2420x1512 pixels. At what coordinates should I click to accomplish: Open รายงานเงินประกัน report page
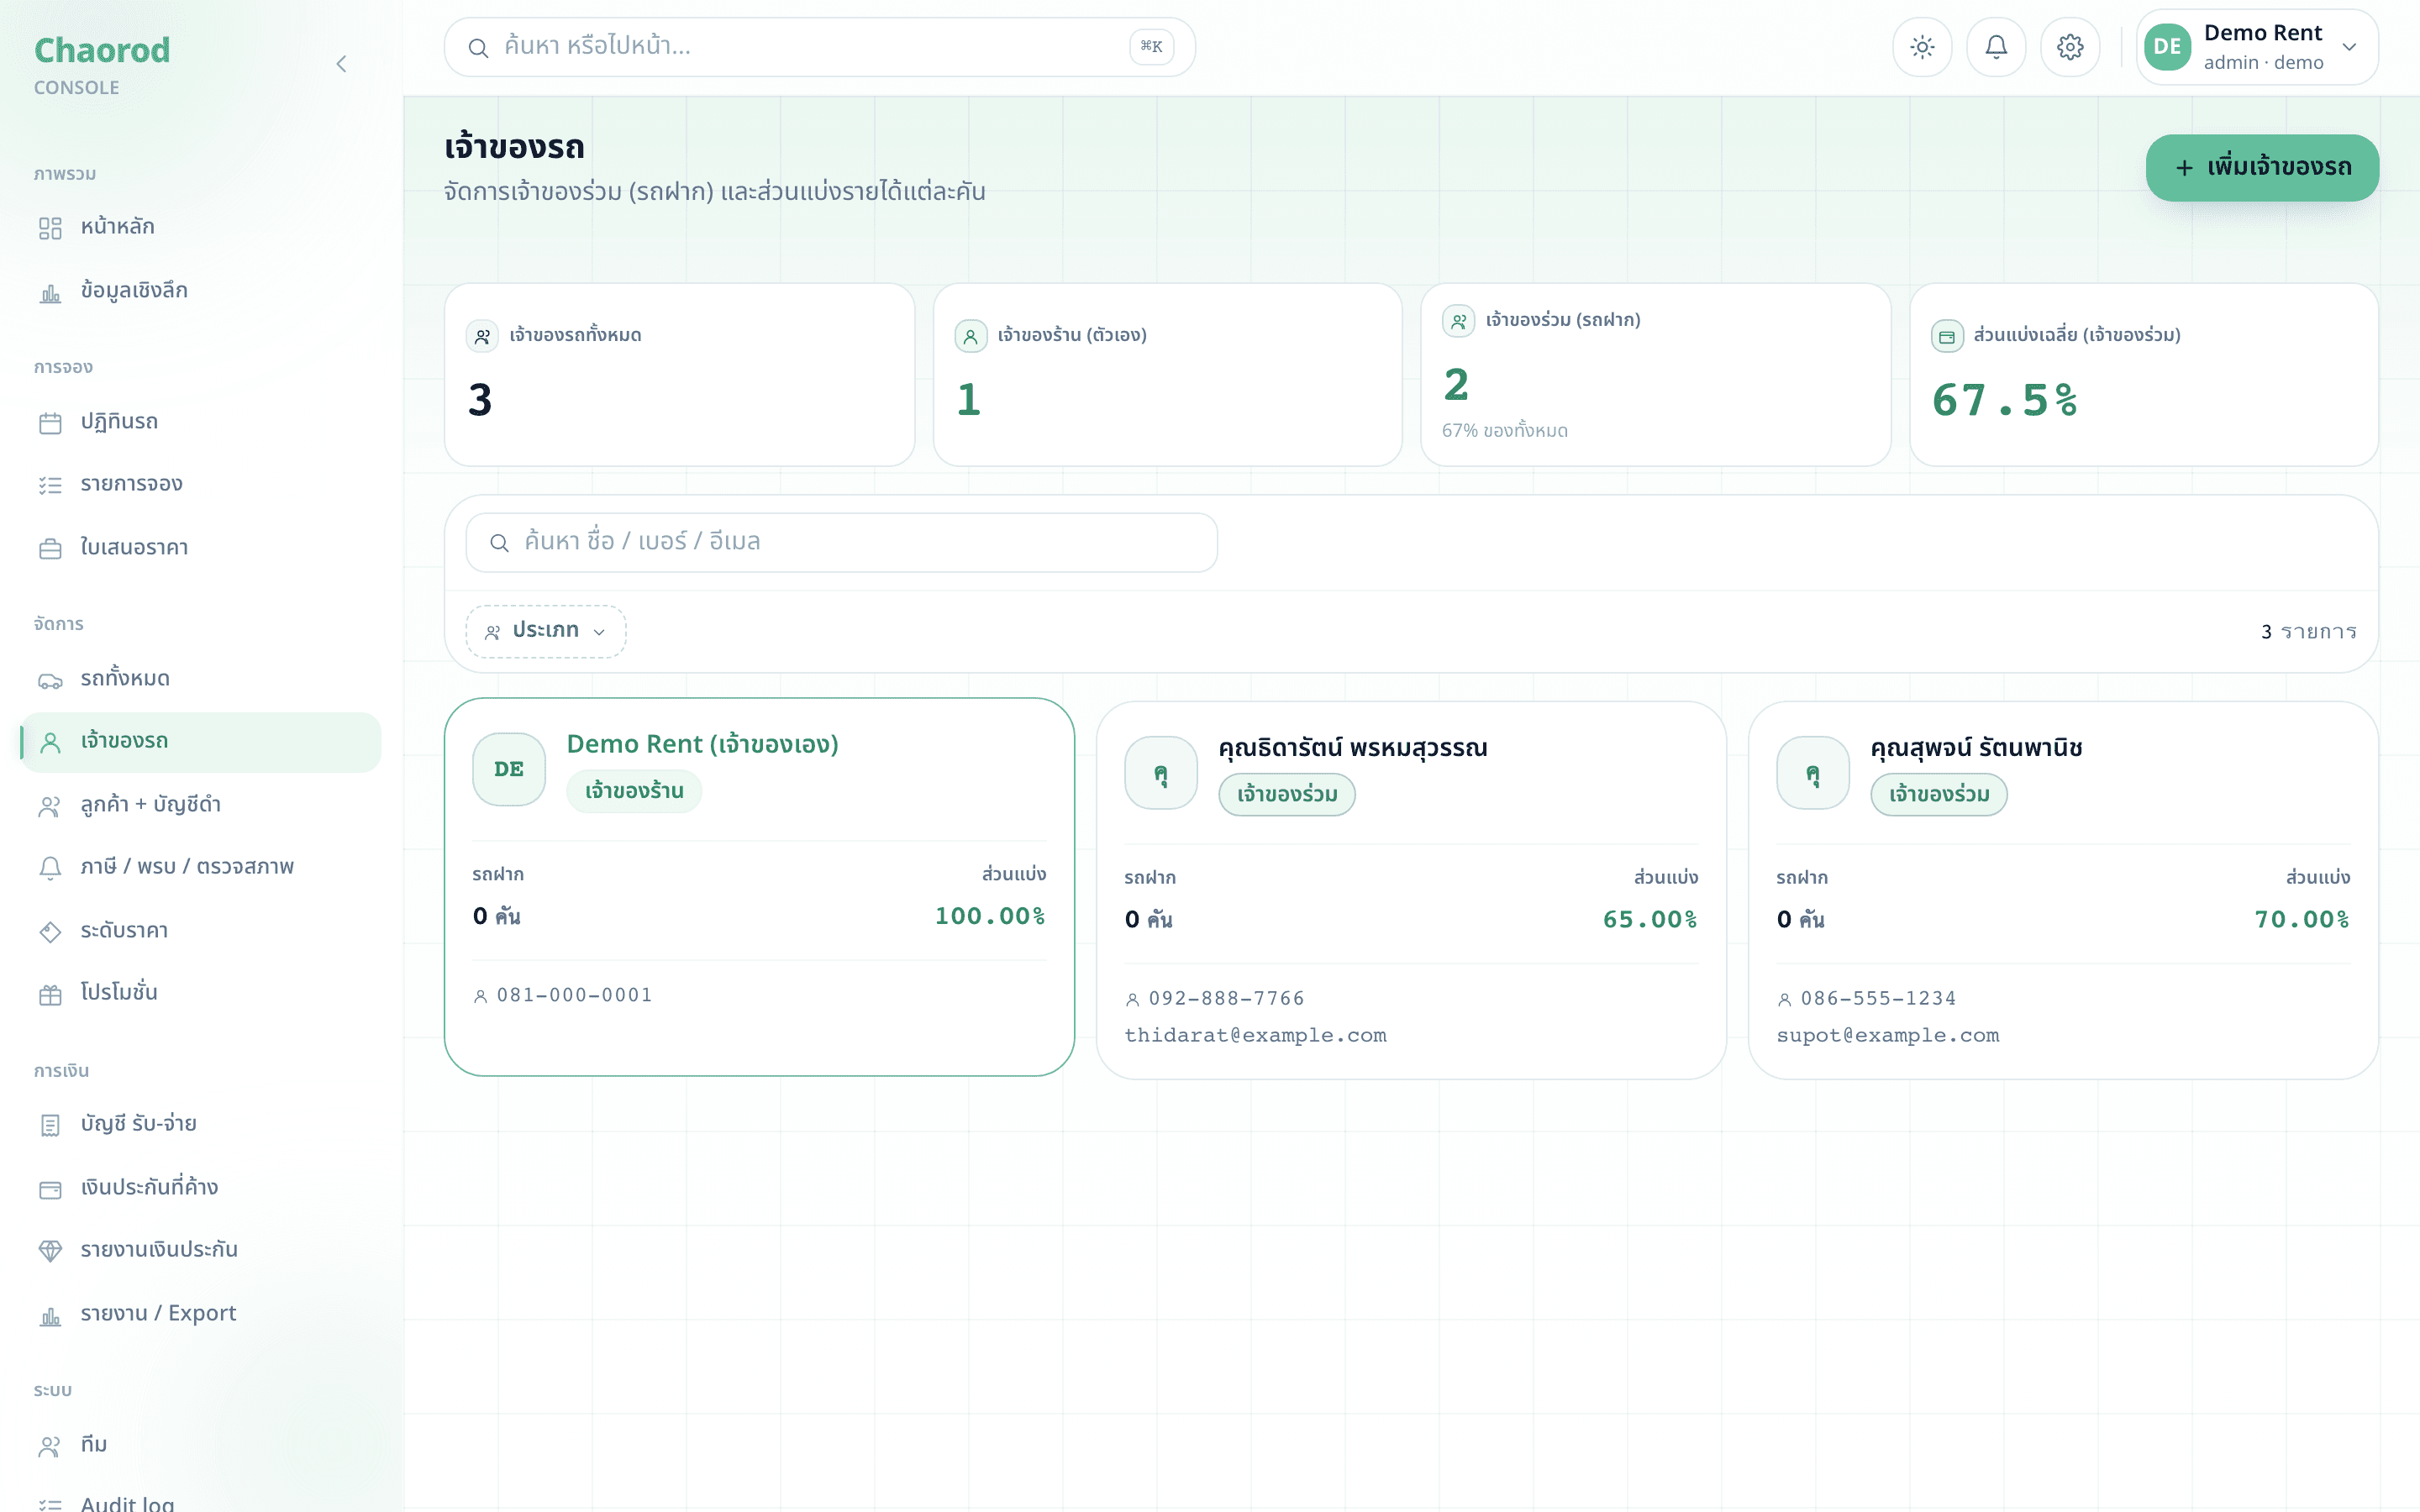pos(200,1250)
